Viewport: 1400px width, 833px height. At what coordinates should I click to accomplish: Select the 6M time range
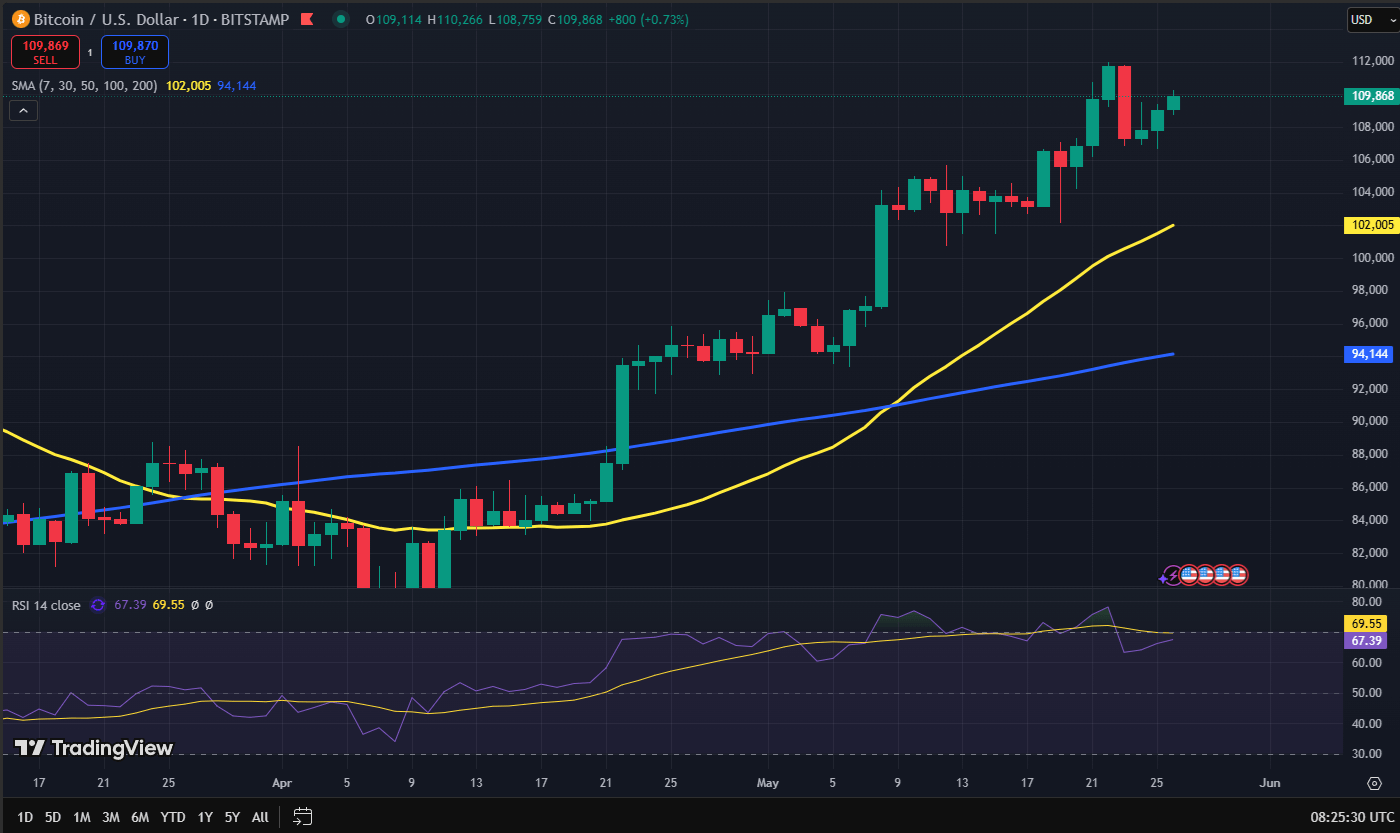(x=141, y=817)
